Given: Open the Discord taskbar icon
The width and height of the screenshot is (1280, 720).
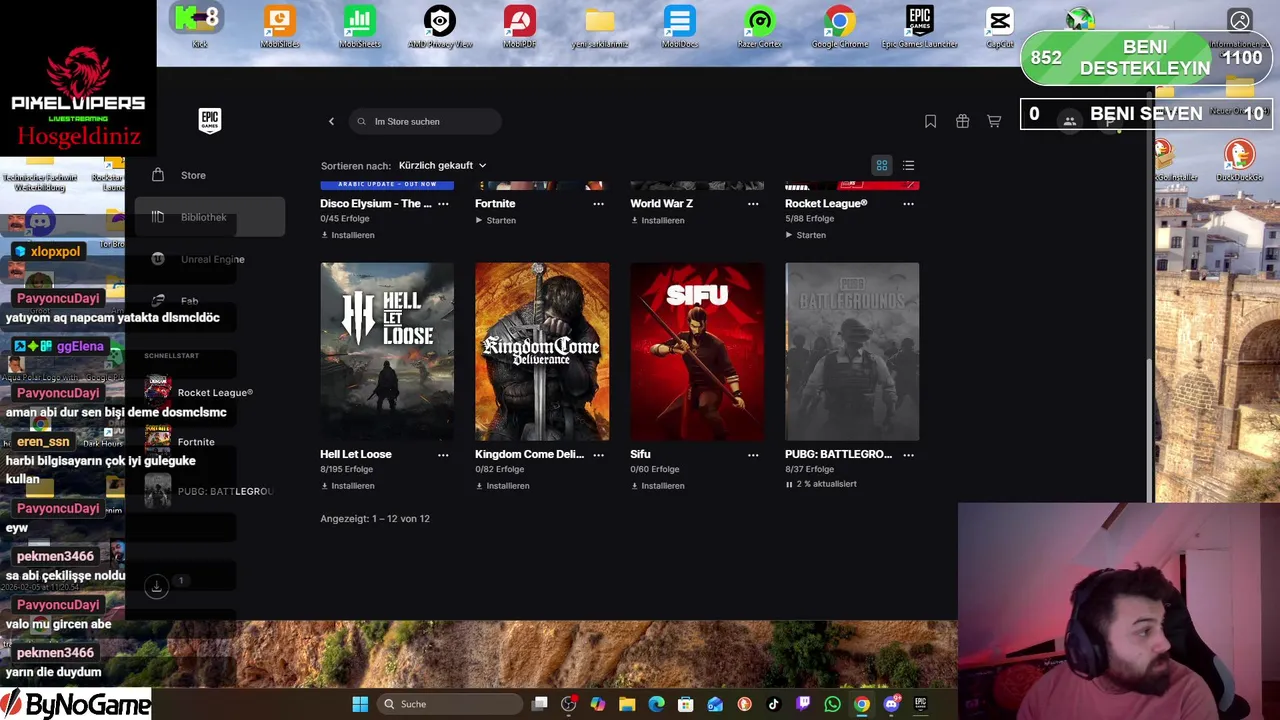Looking at the screenshot, I should point(891,704).
